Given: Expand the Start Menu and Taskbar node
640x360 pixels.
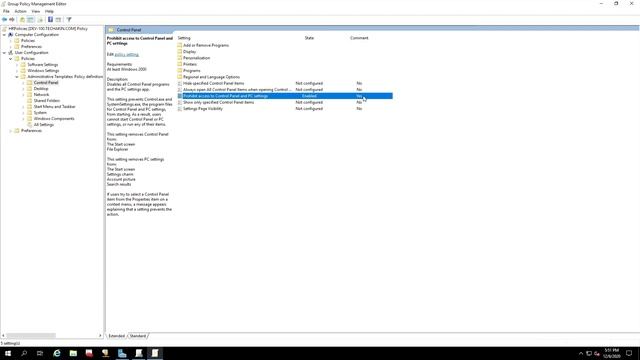Looking at the screenshot, I should (23, 107).
